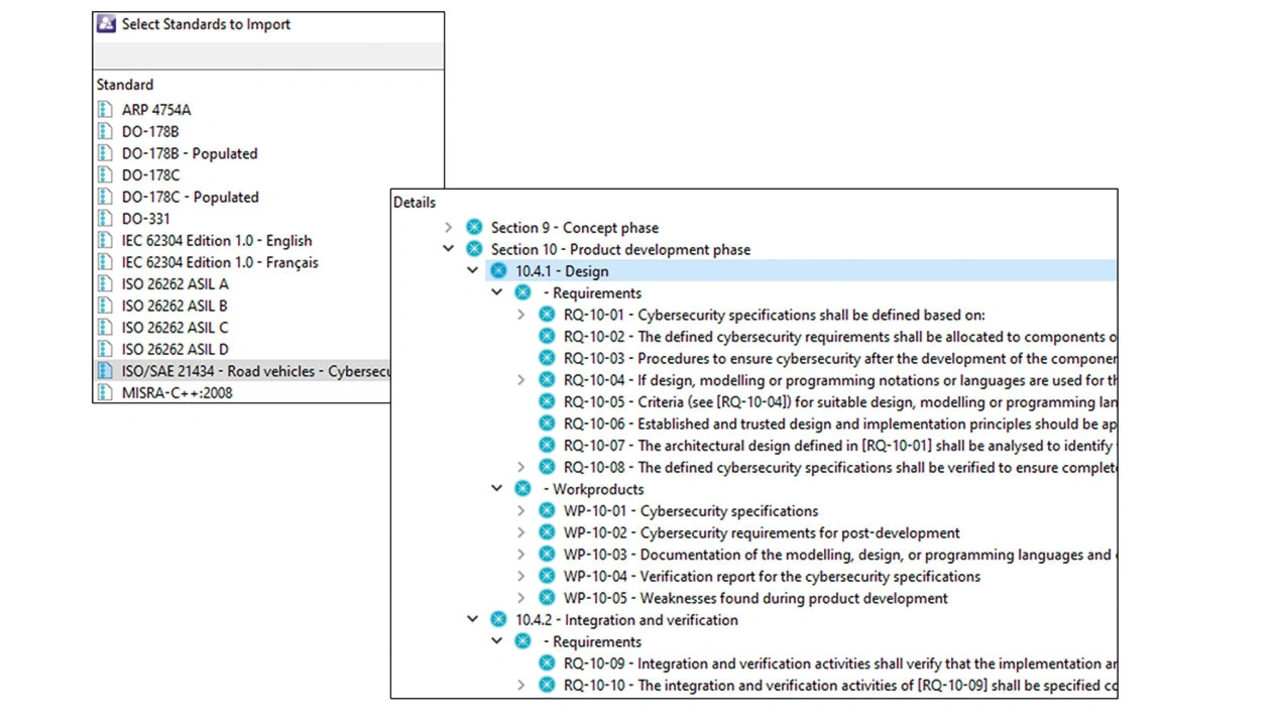Select ISO 26262 ASIL D standard
Screen dimensions: 1280x726
coord(175,349)
